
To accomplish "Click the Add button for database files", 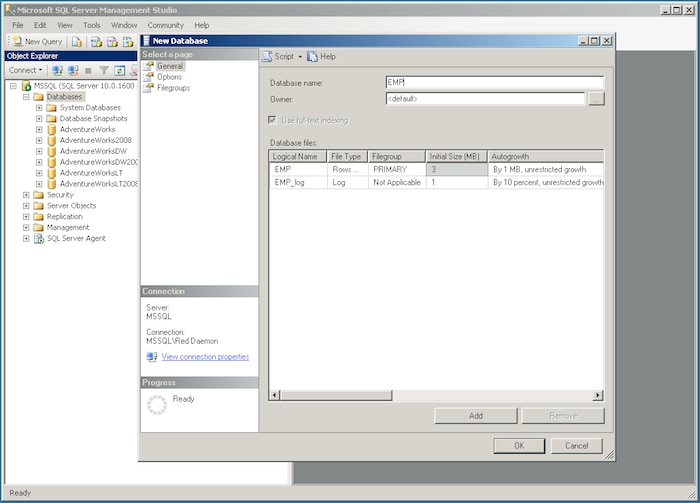I will coord(476,416).
